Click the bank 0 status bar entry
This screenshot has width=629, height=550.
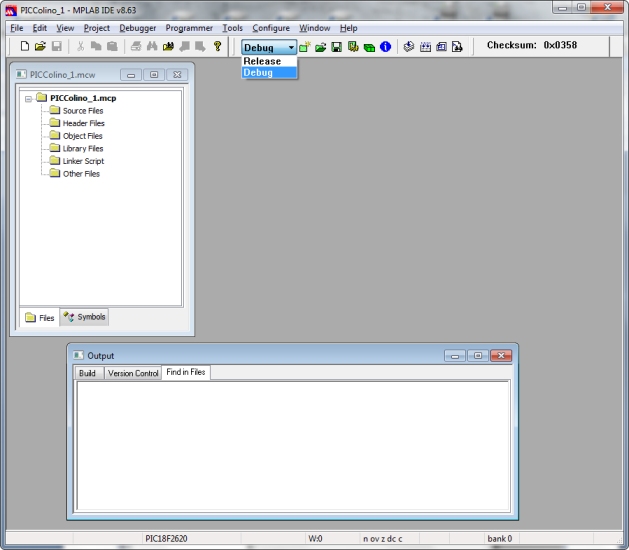coord(499,538)
